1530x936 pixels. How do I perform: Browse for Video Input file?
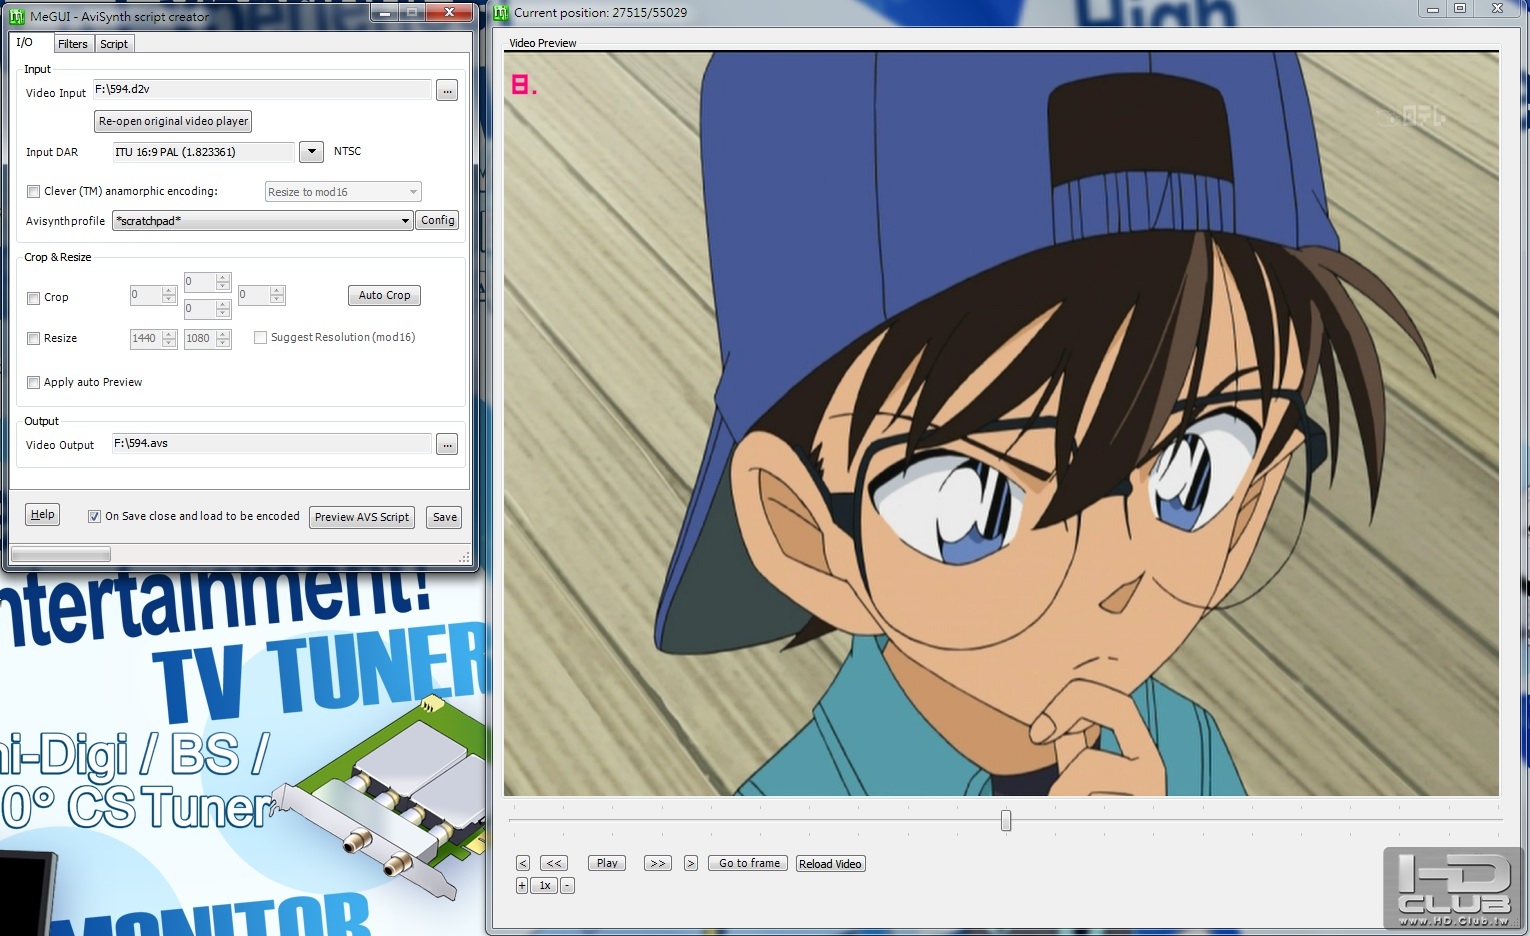(x=447, y=91)
